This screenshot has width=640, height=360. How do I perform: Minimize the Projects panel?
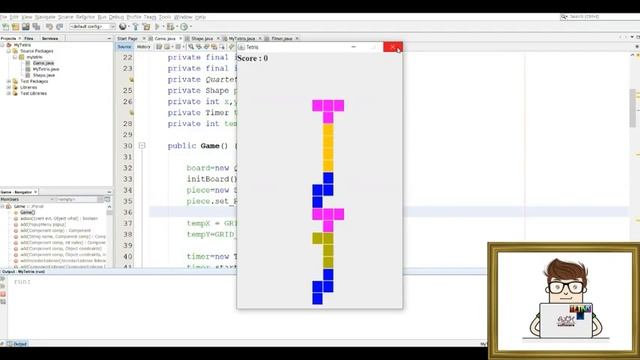click(x=109, y=38)
